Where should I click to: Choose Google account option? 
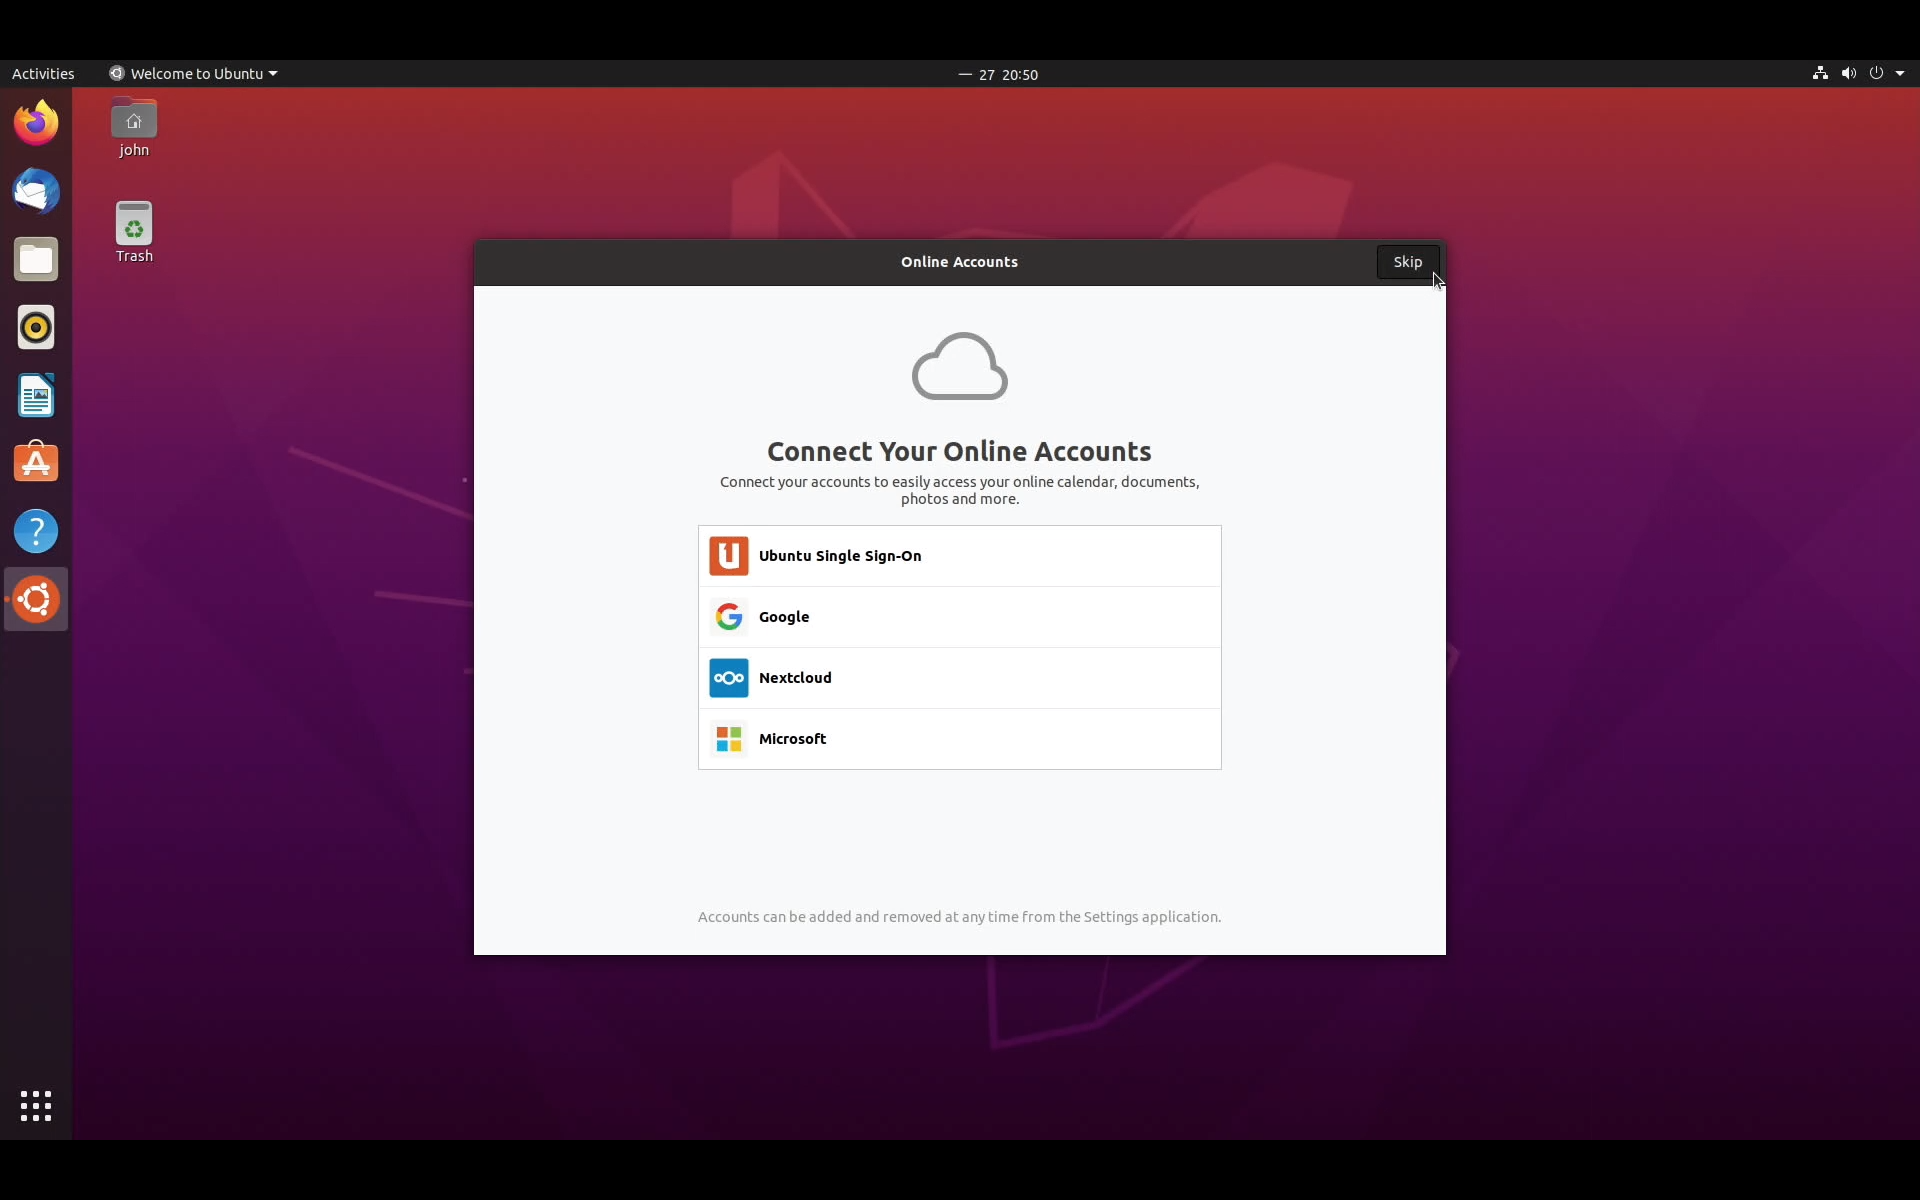[x=960, y=617]
